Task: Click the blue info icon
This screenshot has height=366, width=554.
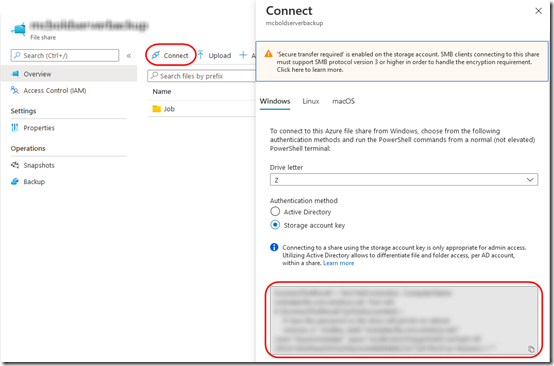Action: pos(274,247)
